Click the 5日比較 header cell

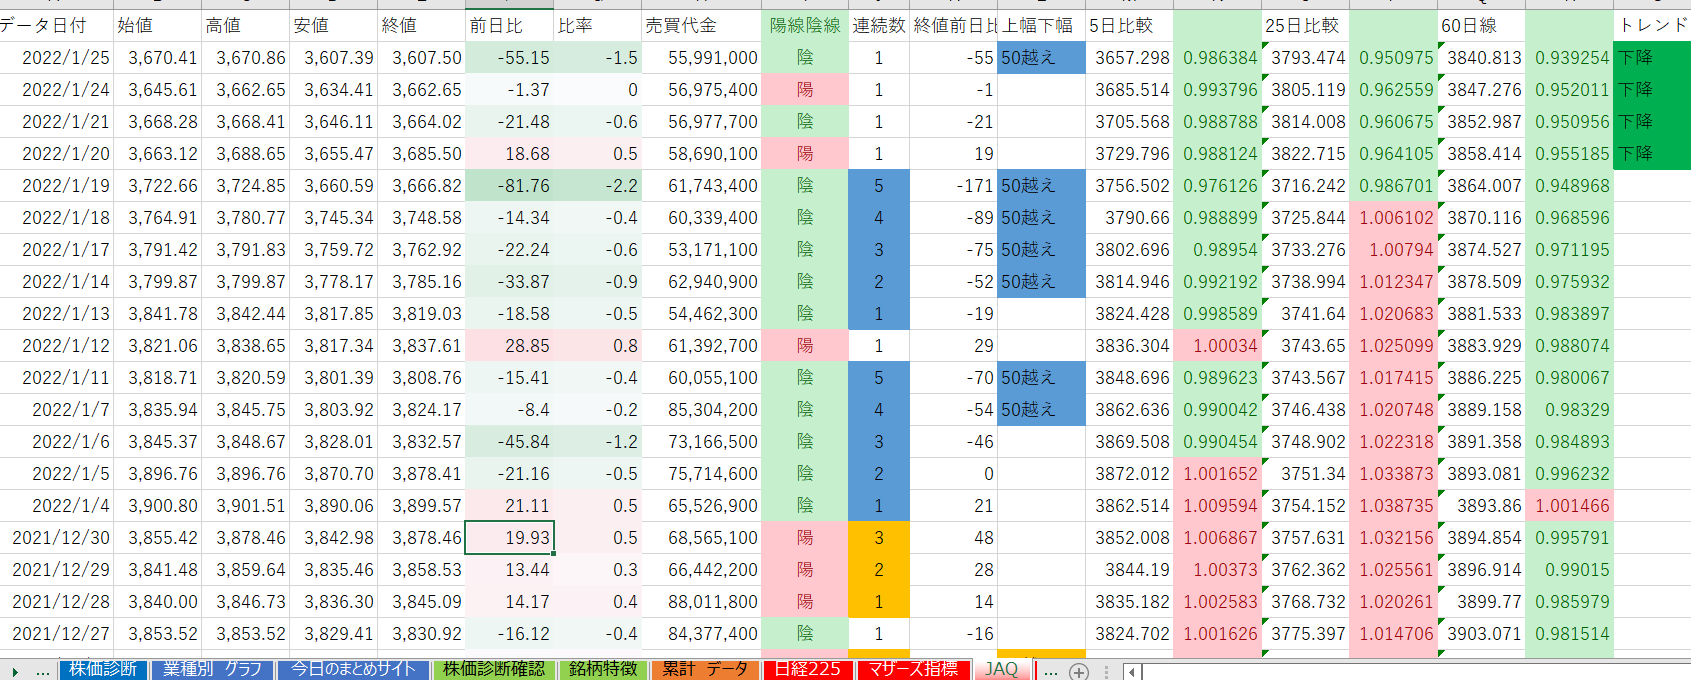coord(1129,25)
